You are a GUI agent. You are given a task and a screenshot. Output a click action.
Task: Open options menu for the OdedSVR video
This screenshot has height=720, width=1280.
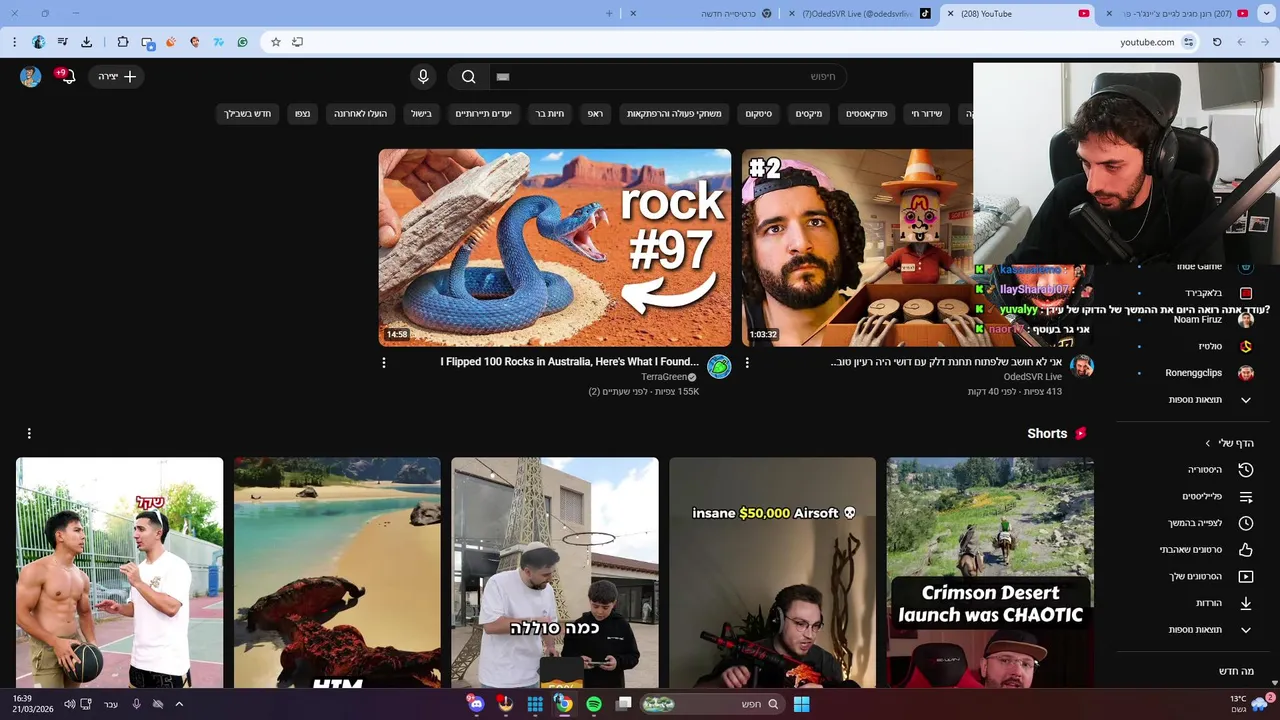[747, 363]
